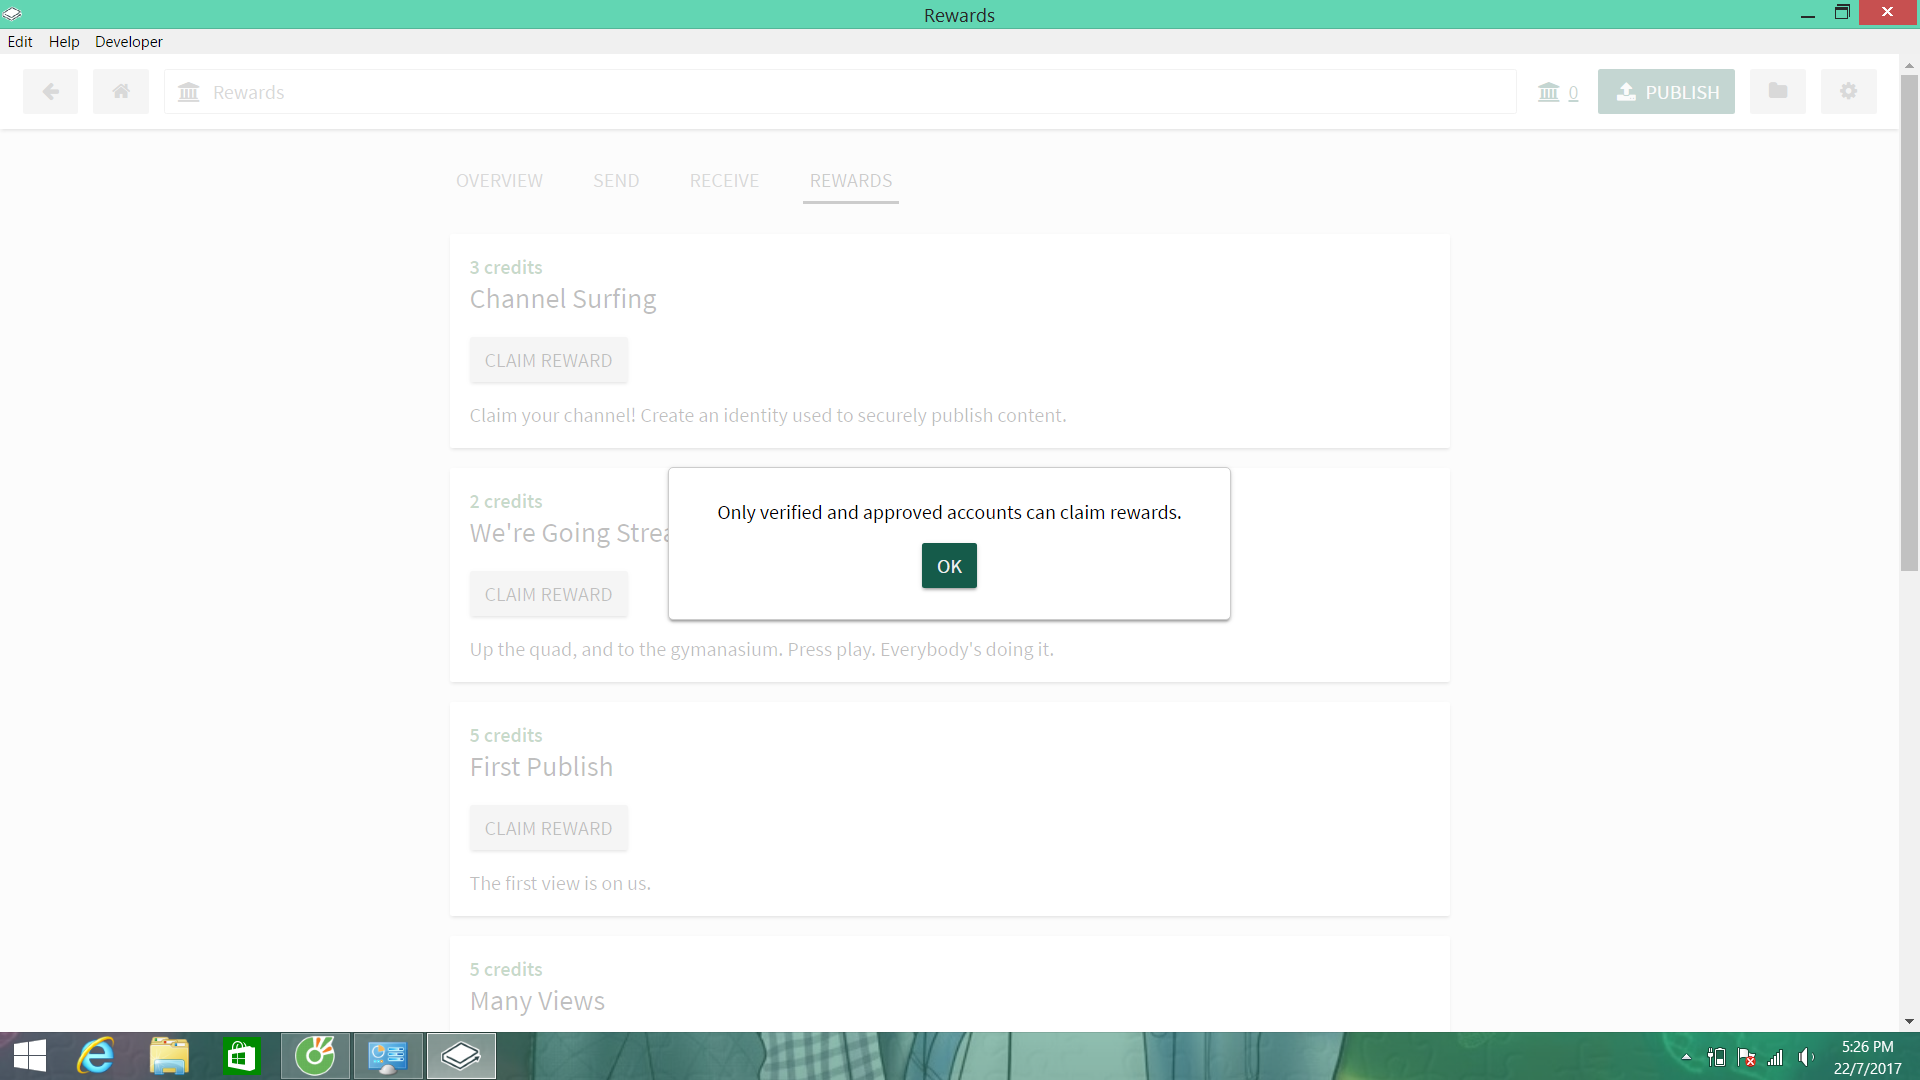Click the vertical scrollbar thumb
The height and width of the screenshot is (1080, 1920).
pyautogui.click(x=1909, y=320)
